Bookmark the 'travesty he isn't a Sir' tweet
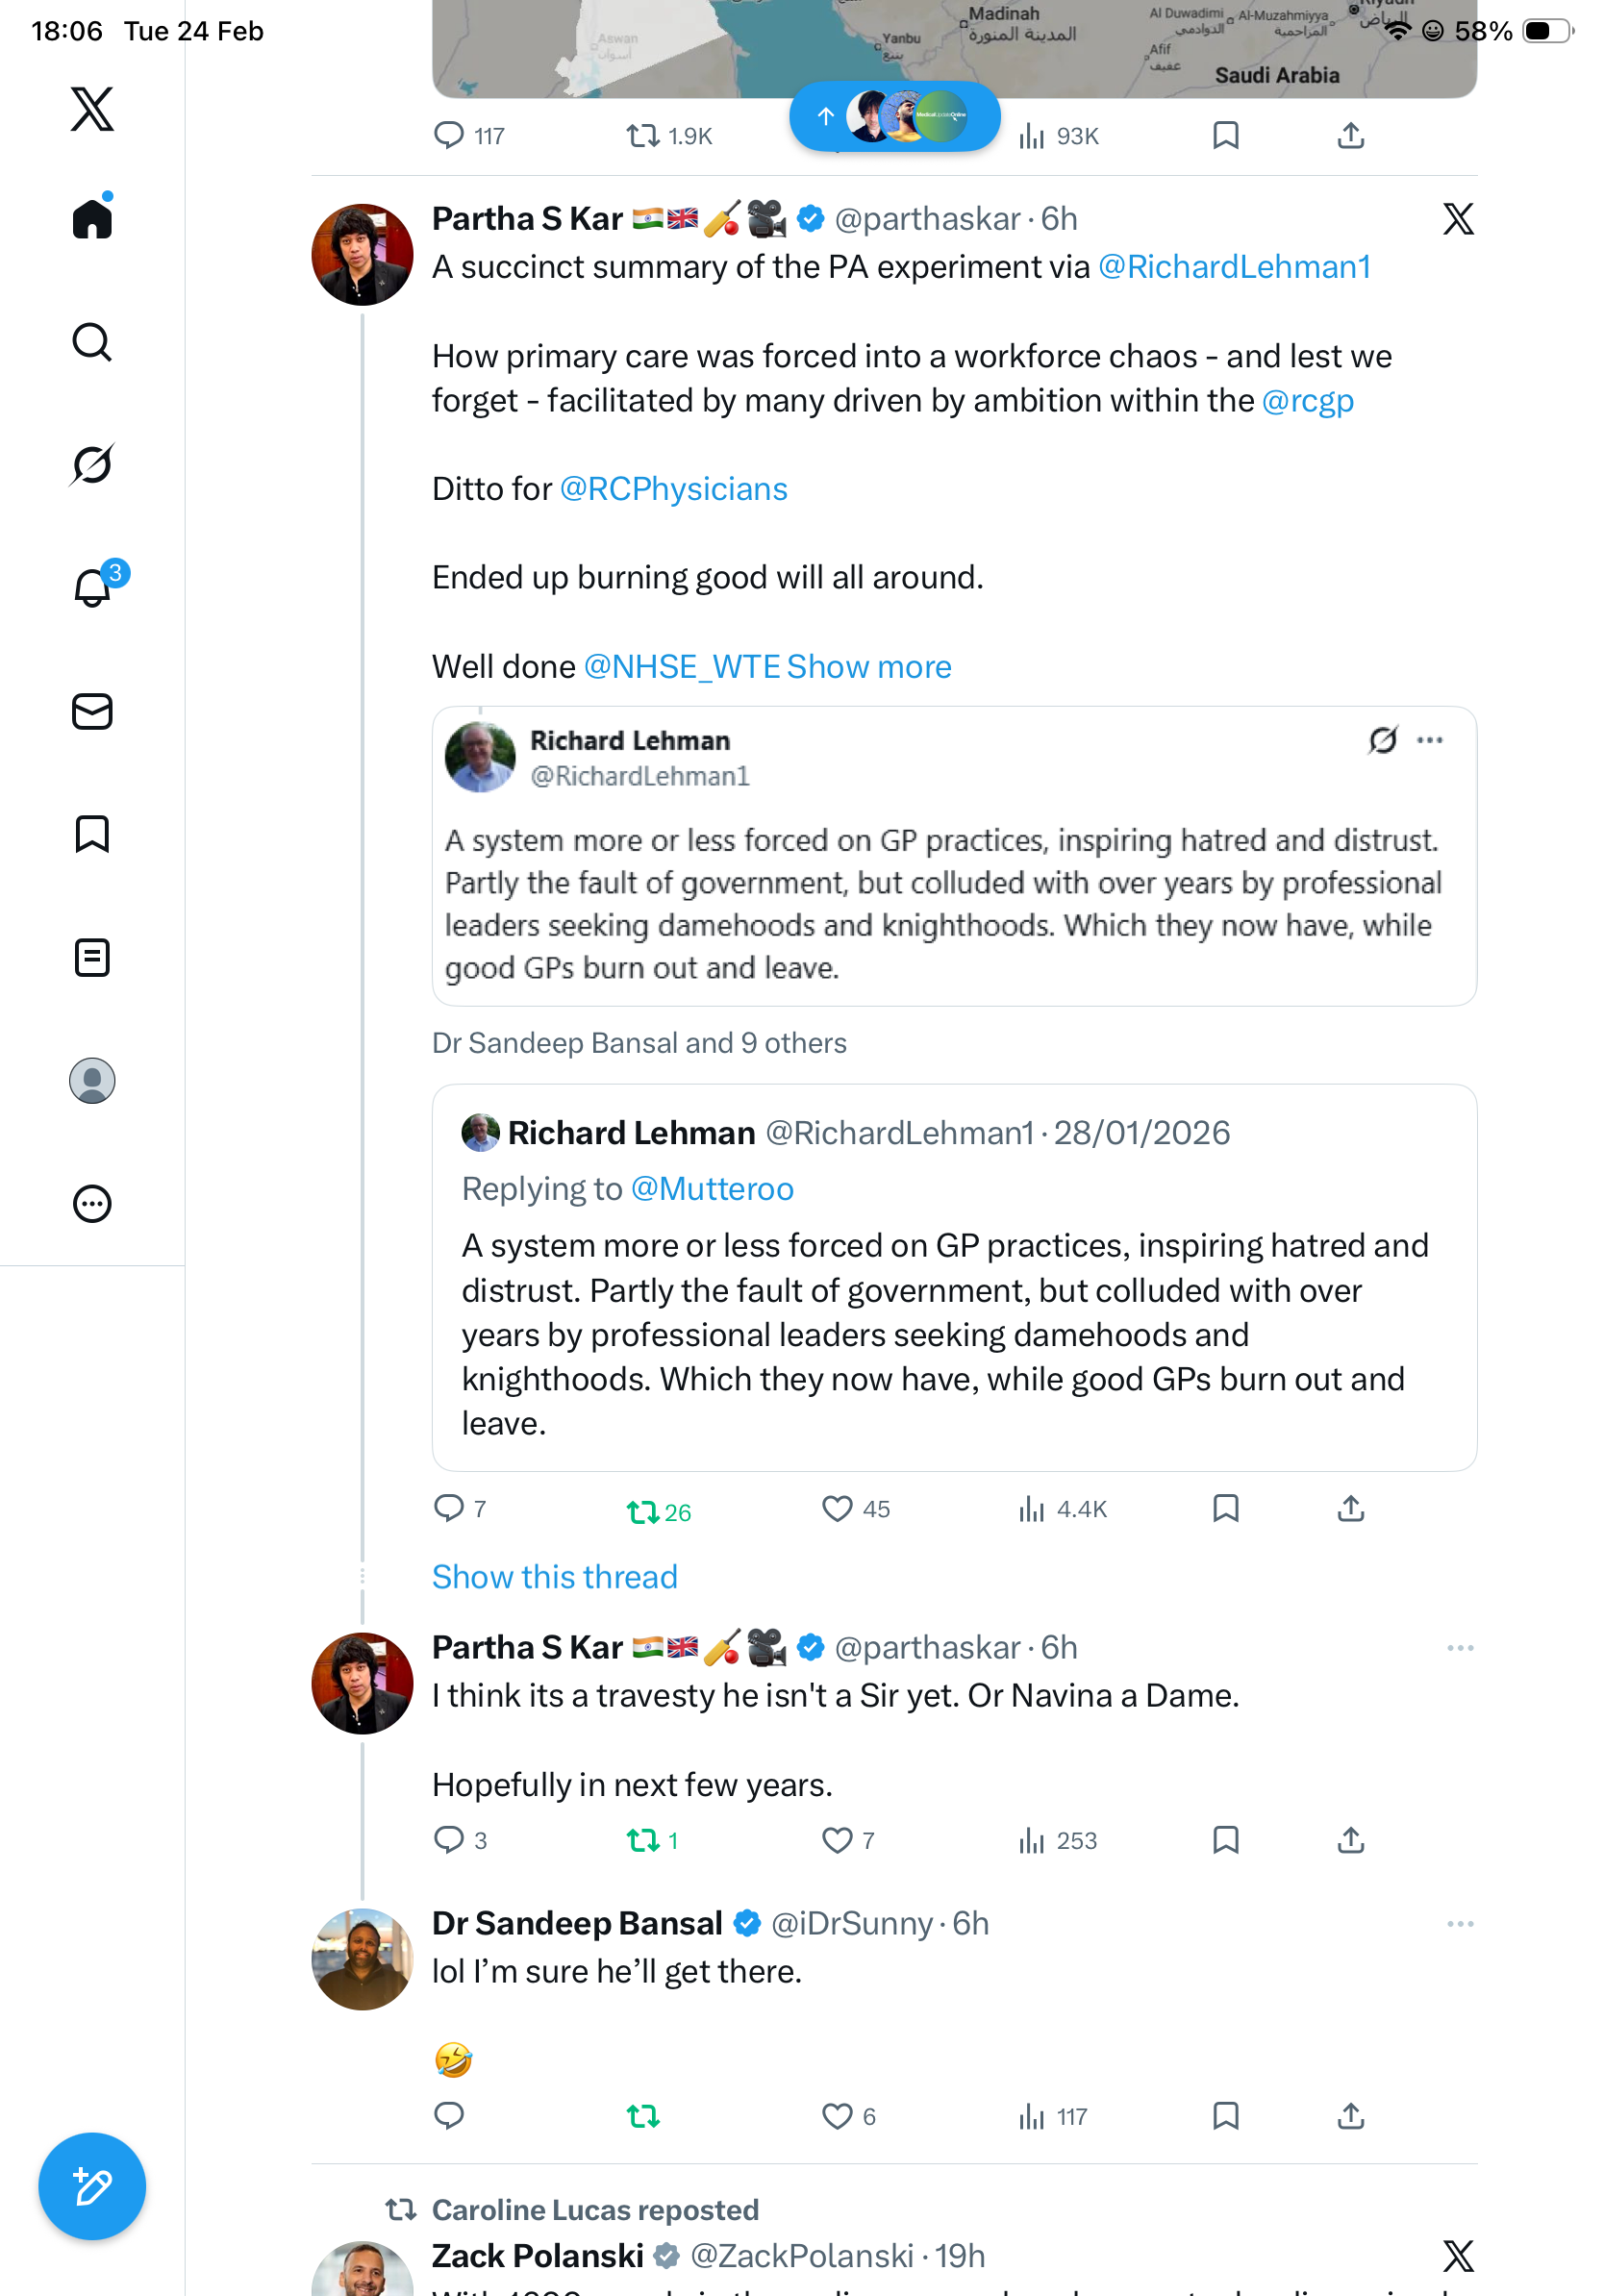Viewport: 1604px width, 2296px height. point(1225,1840)
